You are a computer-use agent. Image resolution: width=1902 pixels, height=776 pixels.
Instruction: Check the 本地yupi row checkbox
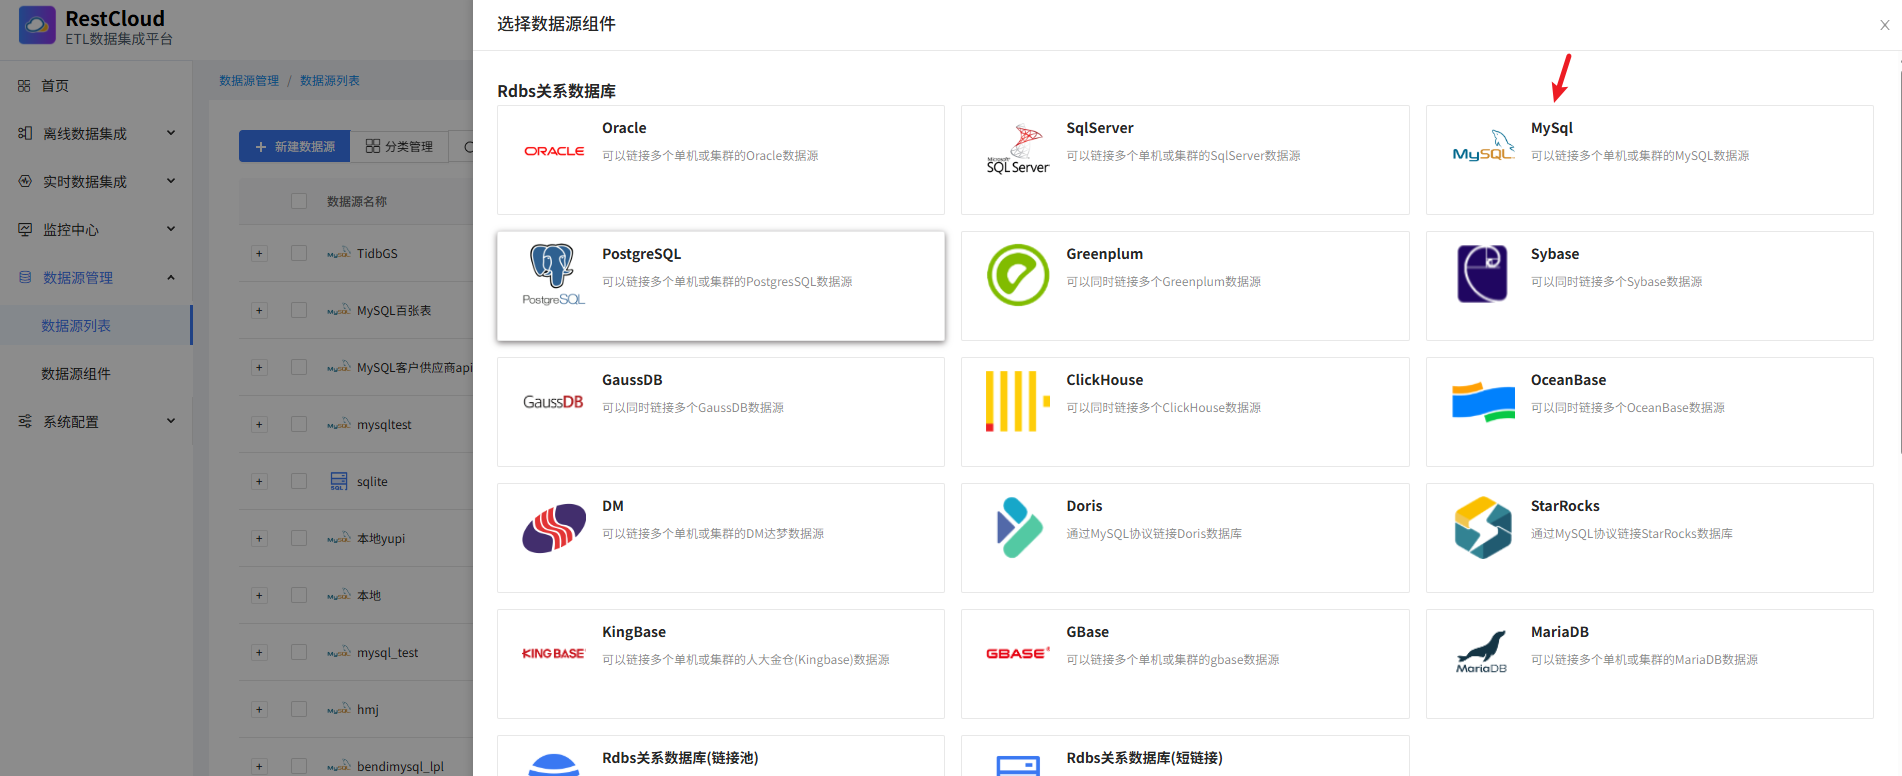point(299,538)
